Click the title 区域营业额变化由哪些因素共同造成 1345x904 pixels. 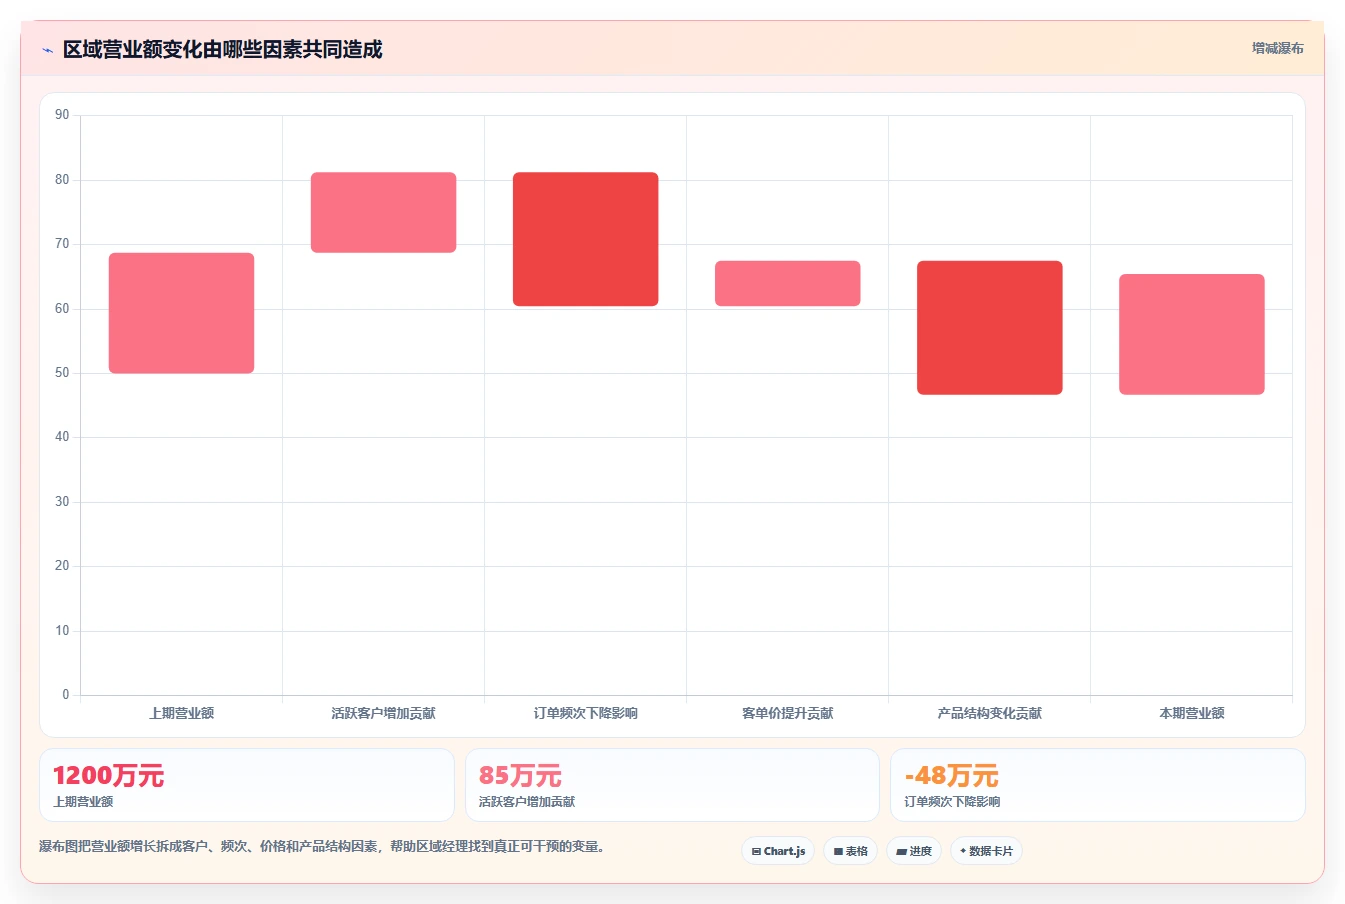[x=222, y=49]
